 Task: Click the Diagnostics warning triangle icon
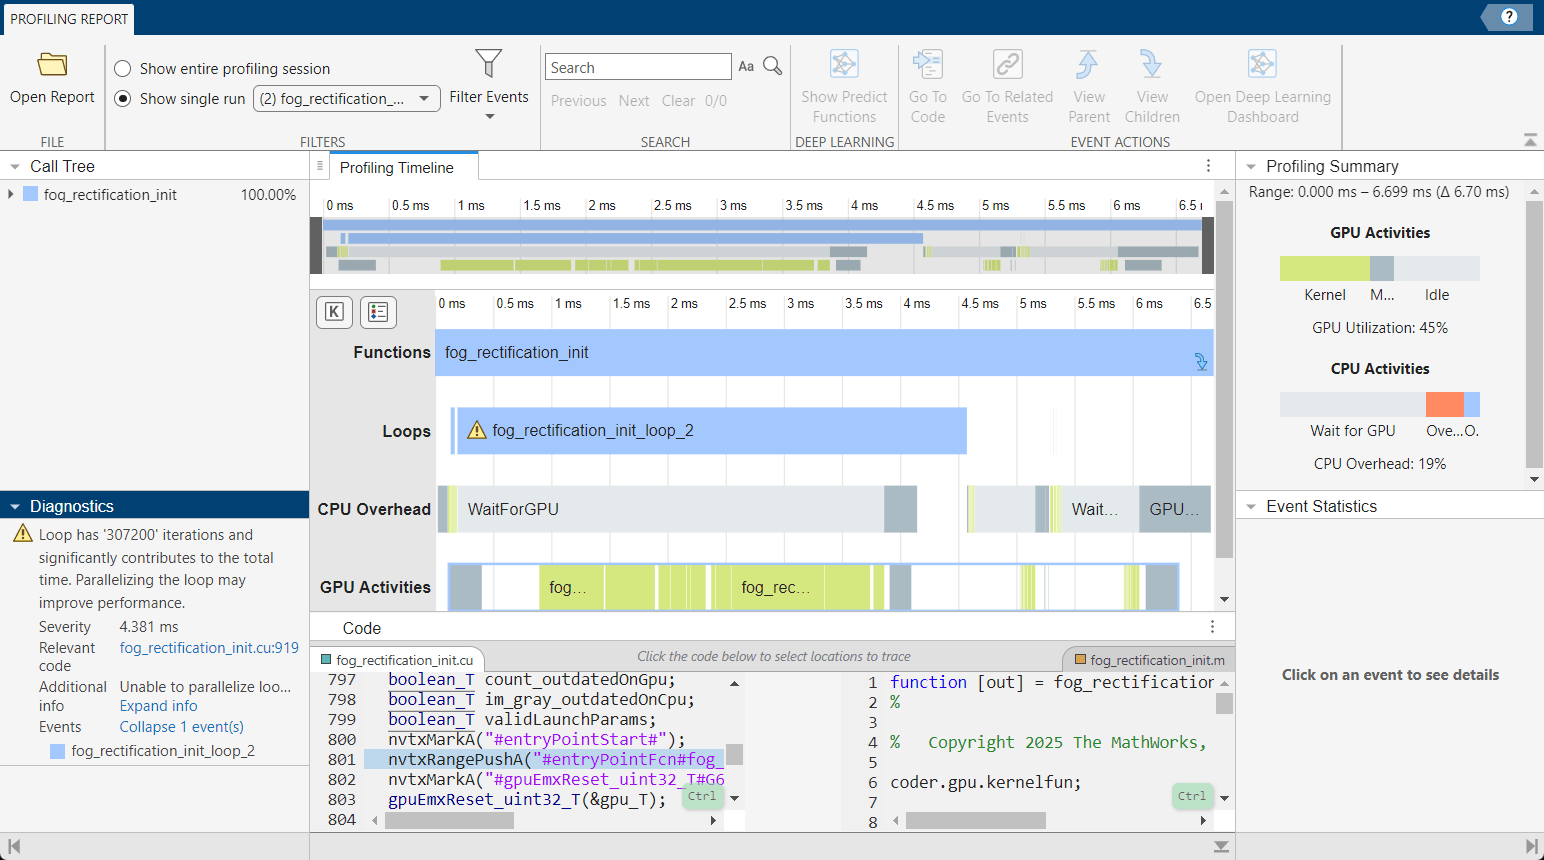[x=23, y=534]
